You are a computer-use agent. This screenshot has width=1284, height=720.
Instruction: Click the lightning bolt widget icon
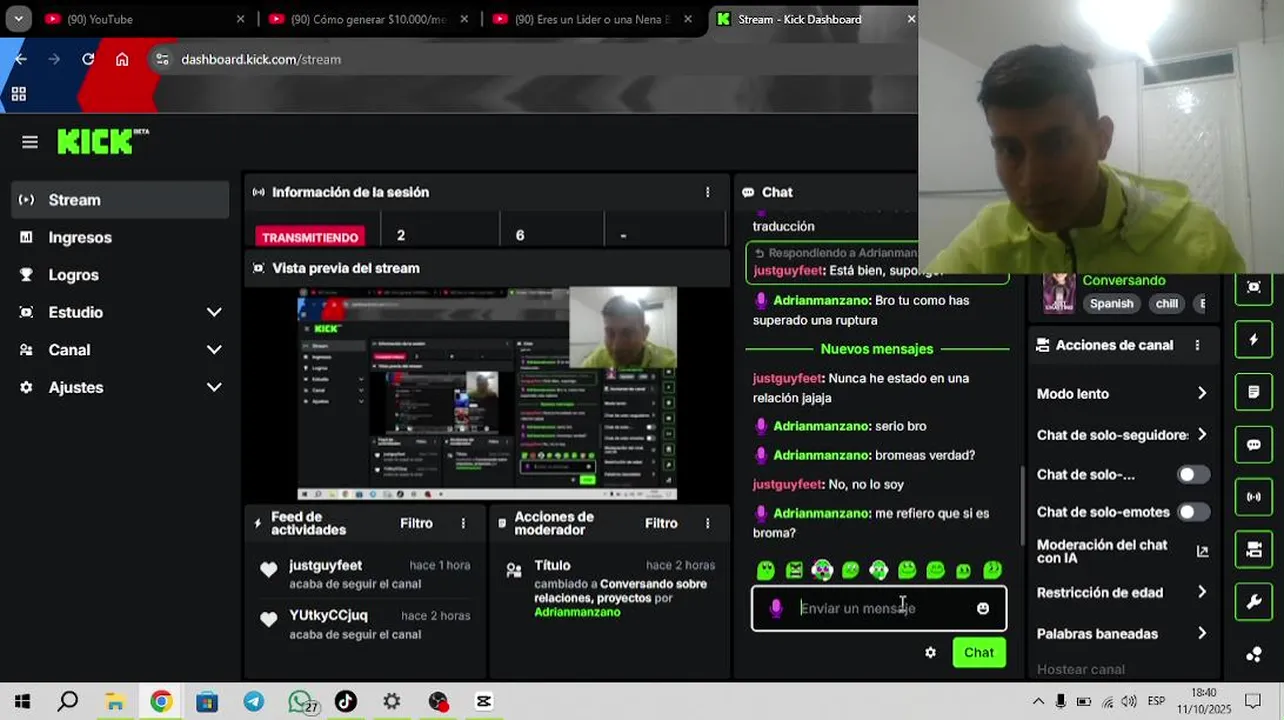(x=1254, y=340)
